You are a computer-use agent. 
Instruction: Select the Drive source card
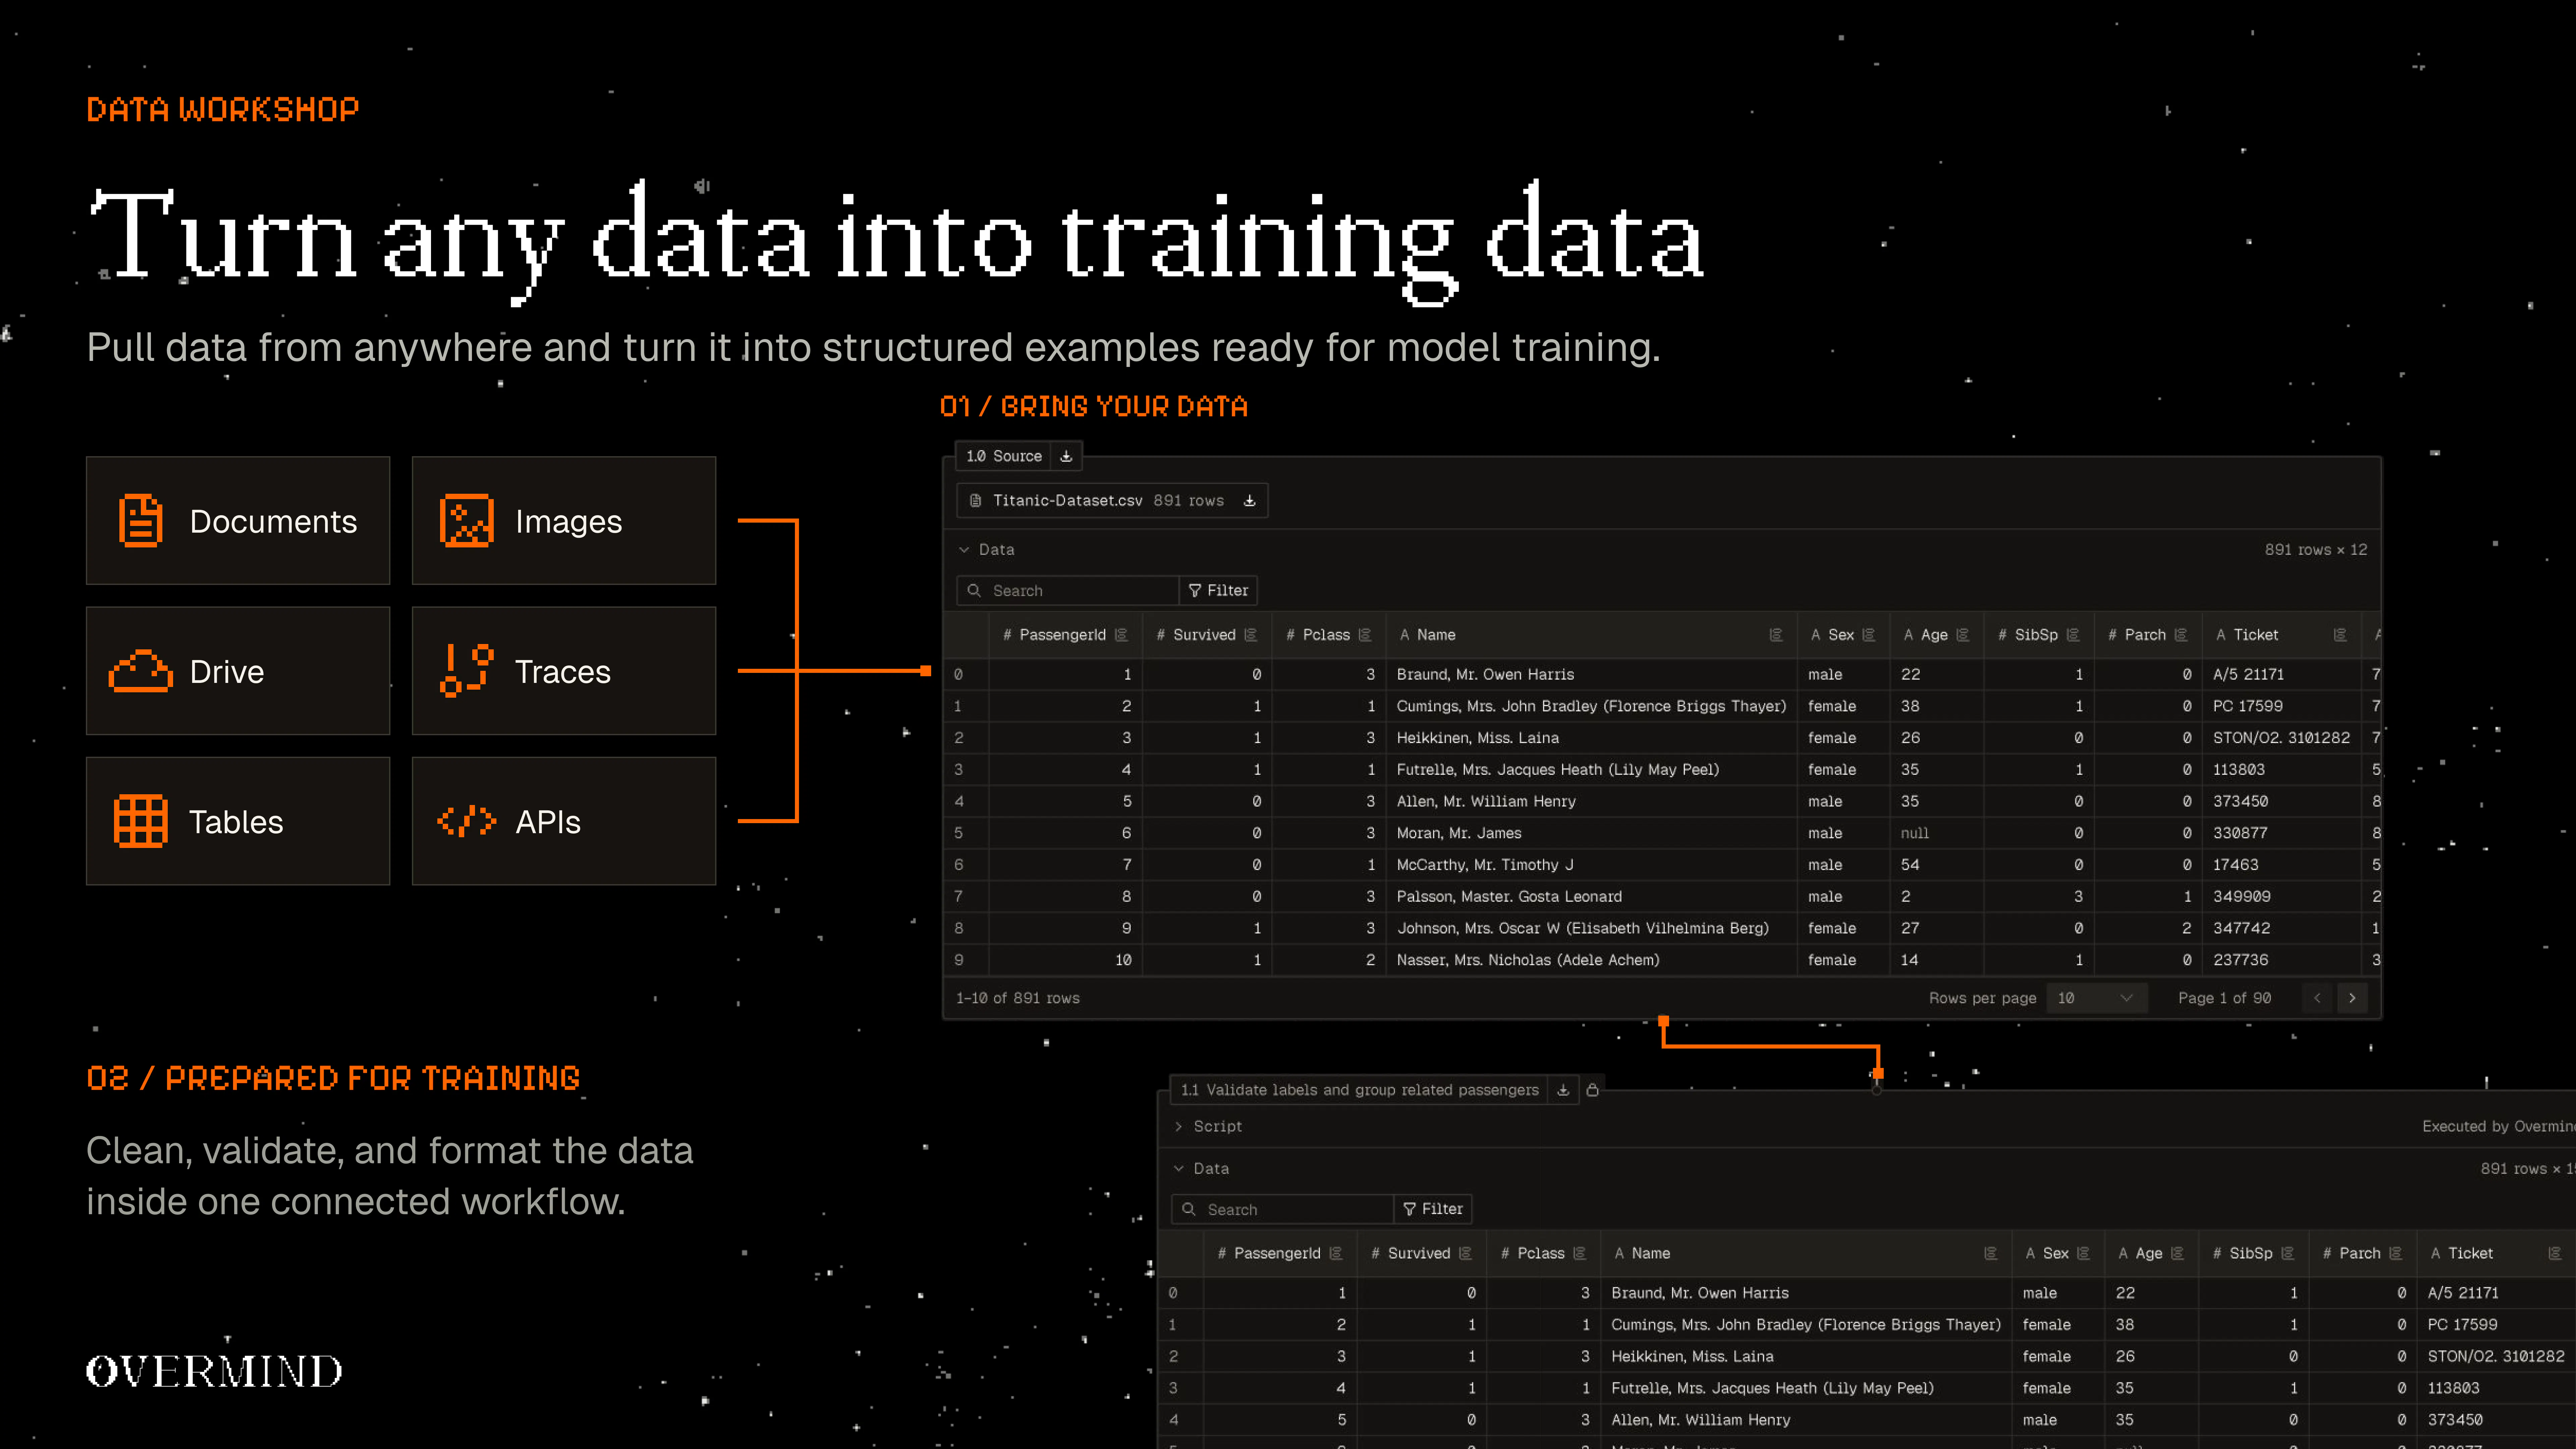[238, 671]
